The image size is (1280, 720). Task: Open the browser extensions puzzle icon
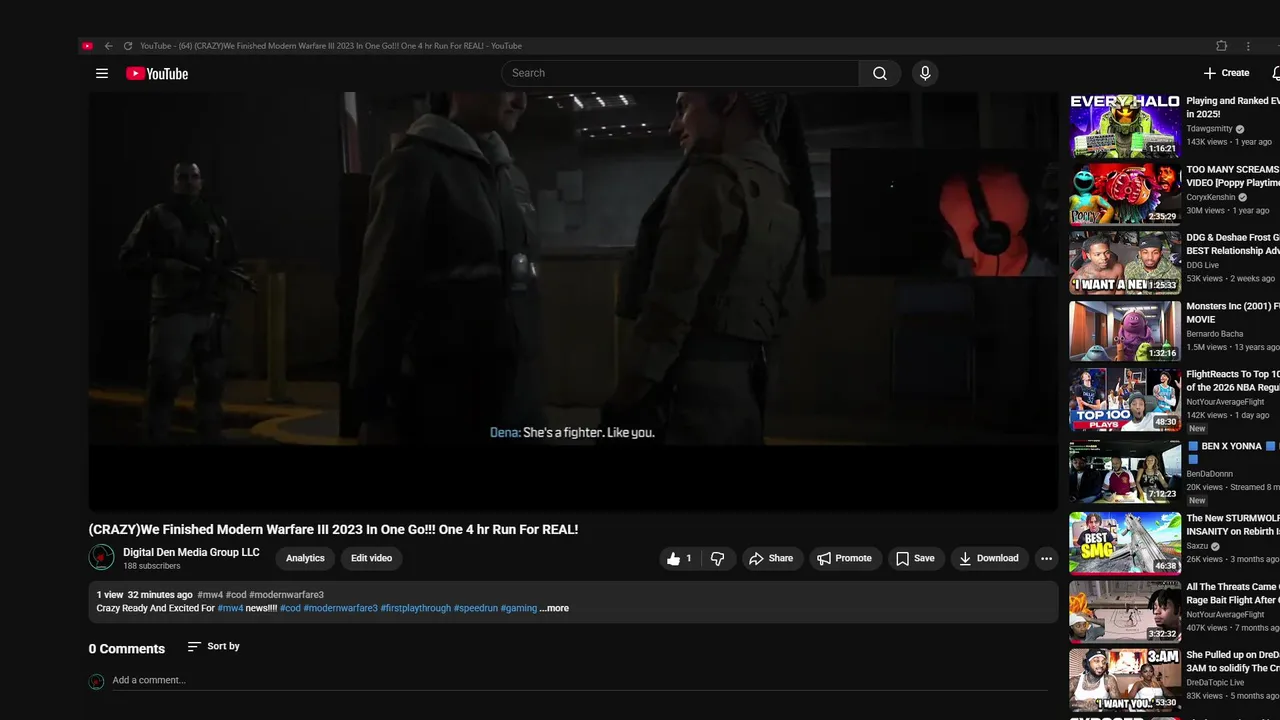tap(1221, 46)
